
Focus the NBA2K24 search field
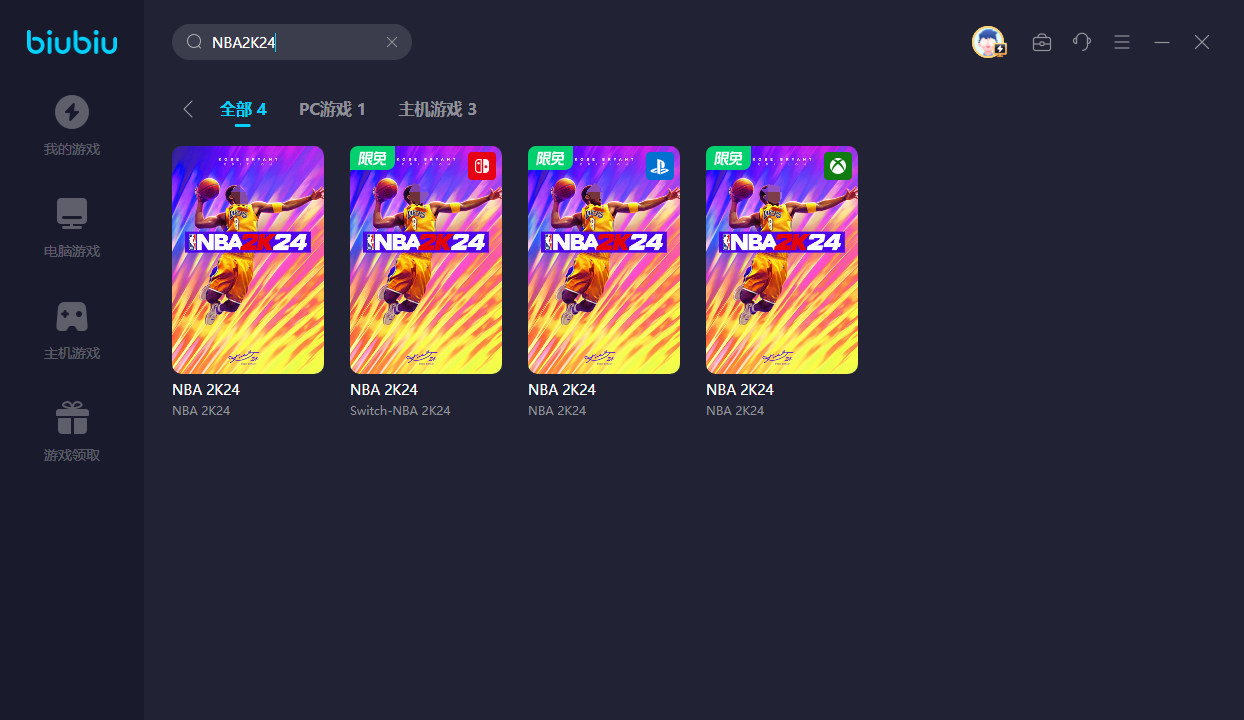point(292,42)
